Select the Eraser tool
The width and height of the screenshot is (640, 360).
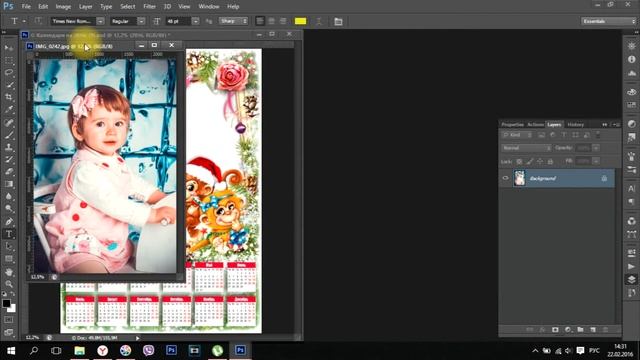point(9,171)
